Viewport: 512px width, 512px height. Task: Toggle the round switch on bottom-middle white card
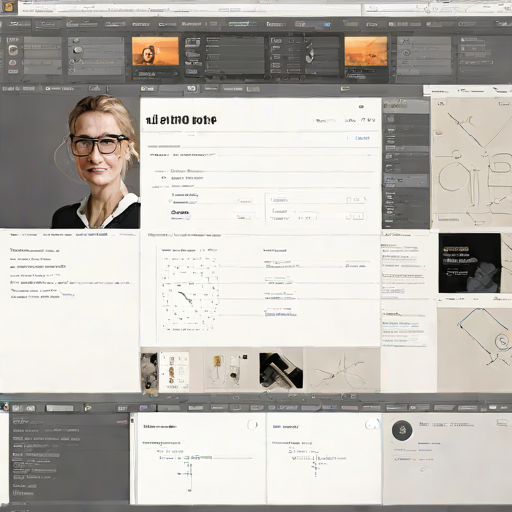pos(372,424)
